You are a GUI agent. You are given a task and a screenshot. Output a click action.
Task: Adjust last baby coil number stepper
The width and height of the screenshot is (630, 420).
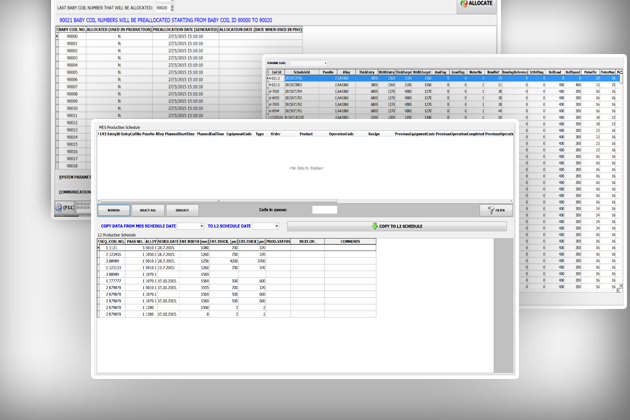[x=171, y=8]
